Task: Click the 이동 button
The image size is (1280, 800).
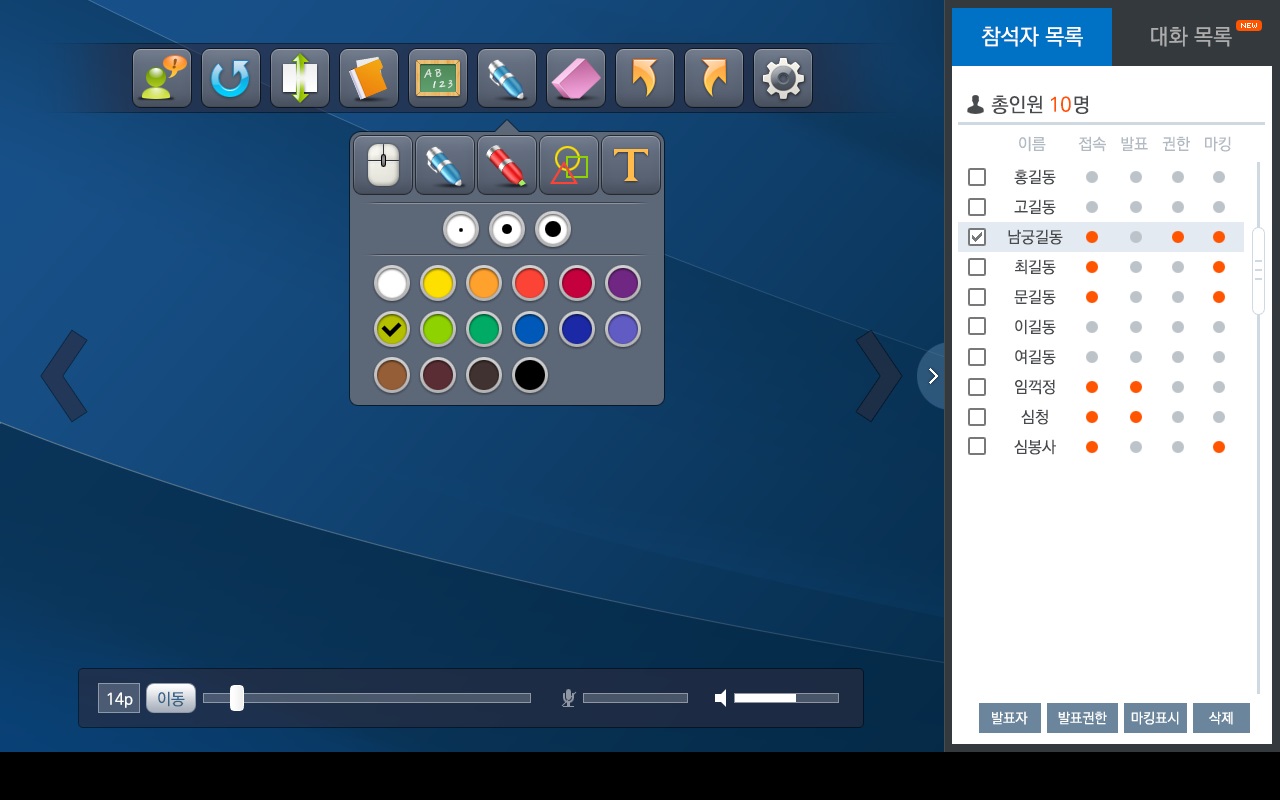Action: click(171, 698)
